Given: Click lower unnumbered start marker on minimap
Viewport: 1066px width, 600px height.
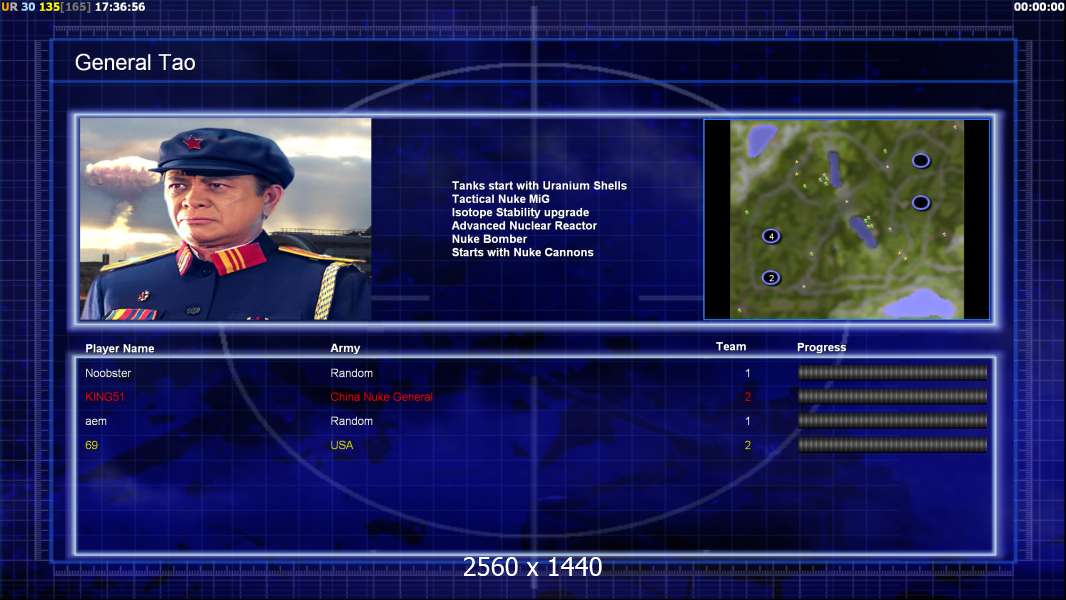Looking at the screenshot, I should [x=921, y=202].
